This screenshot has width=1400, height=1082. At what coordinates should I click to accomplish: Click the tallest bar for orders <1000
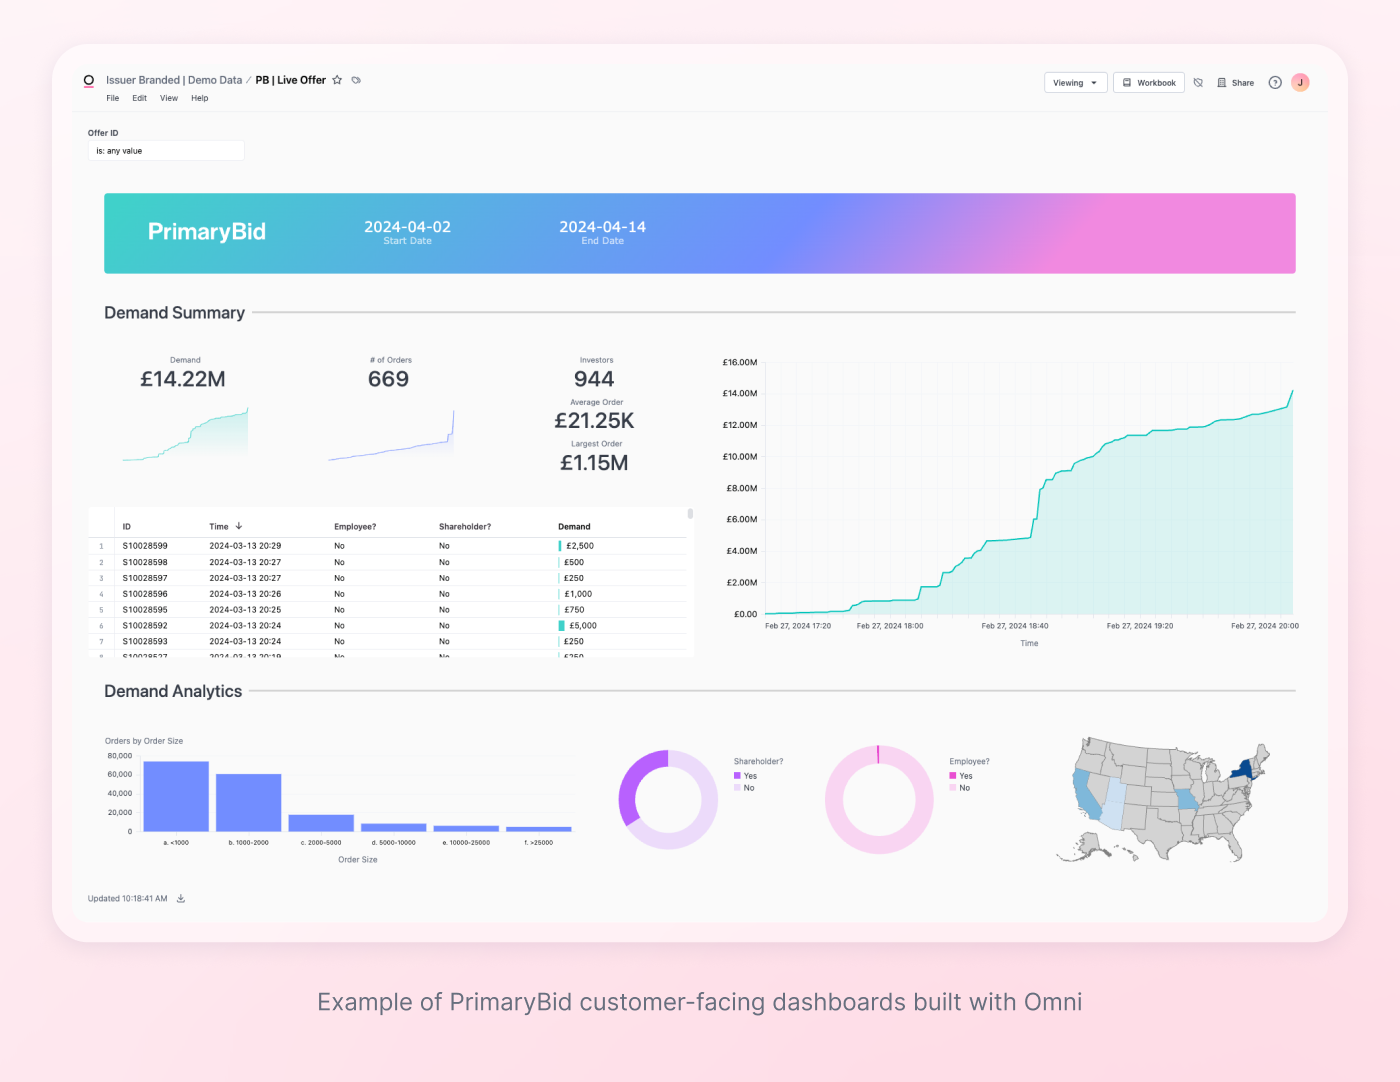pyautogui.click(x=176, y=796)
